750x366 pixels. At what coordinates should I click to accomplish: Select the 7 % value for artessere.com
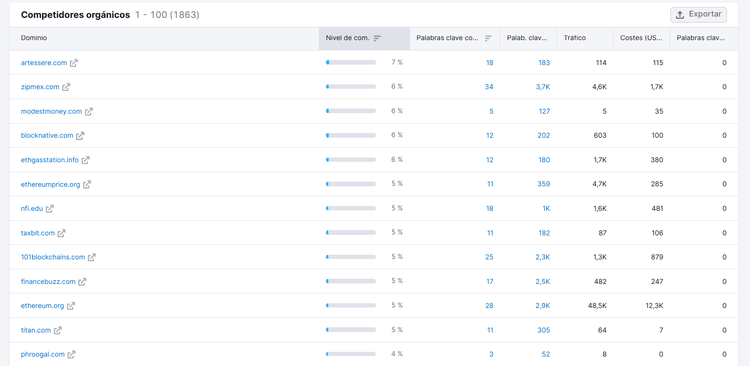397,62
